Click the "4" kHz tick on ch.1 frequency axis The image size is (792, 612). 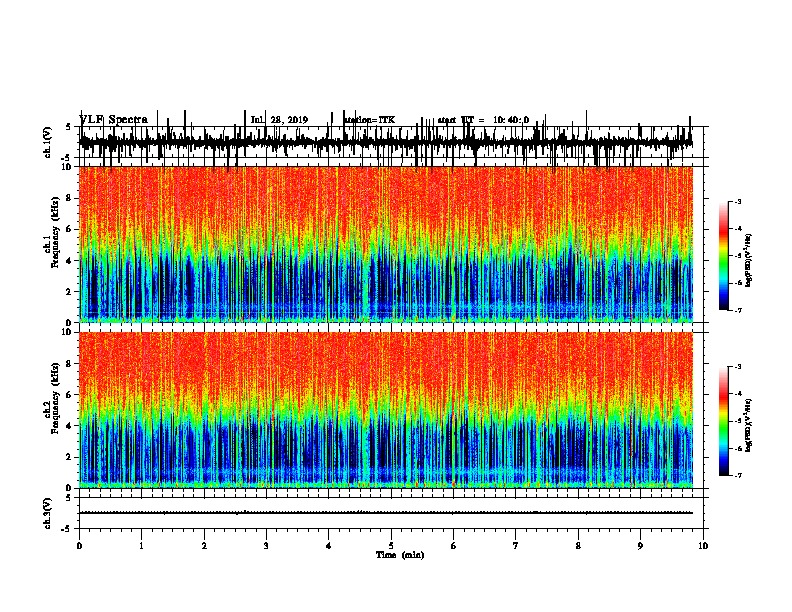[70, 261]
